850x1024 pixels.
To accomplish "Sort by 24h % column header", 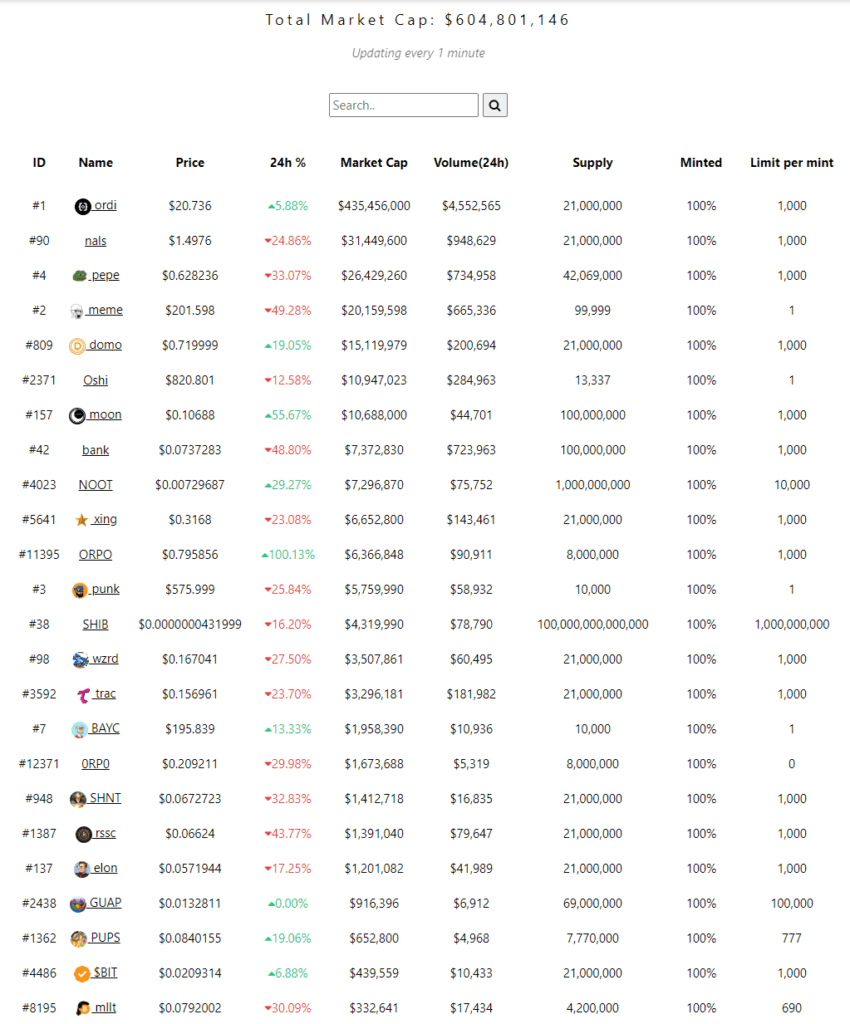I will point(288,163).
